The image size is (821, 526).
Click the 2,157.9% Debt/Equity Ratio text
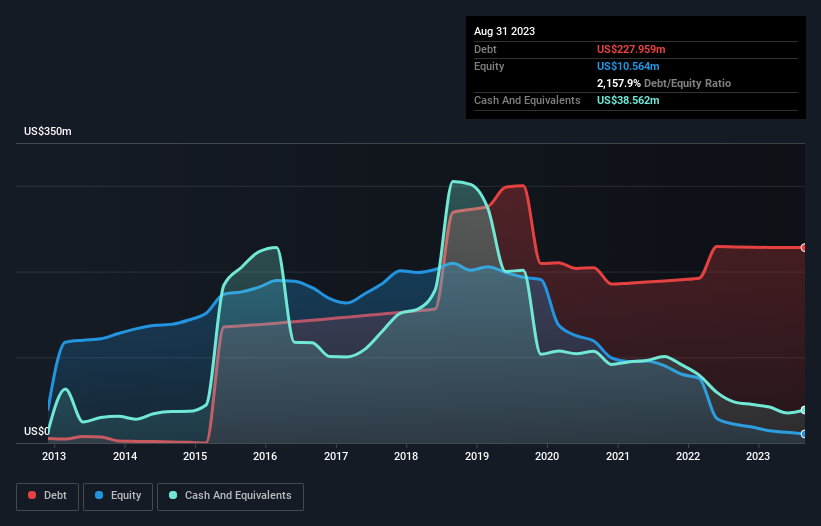664,83
